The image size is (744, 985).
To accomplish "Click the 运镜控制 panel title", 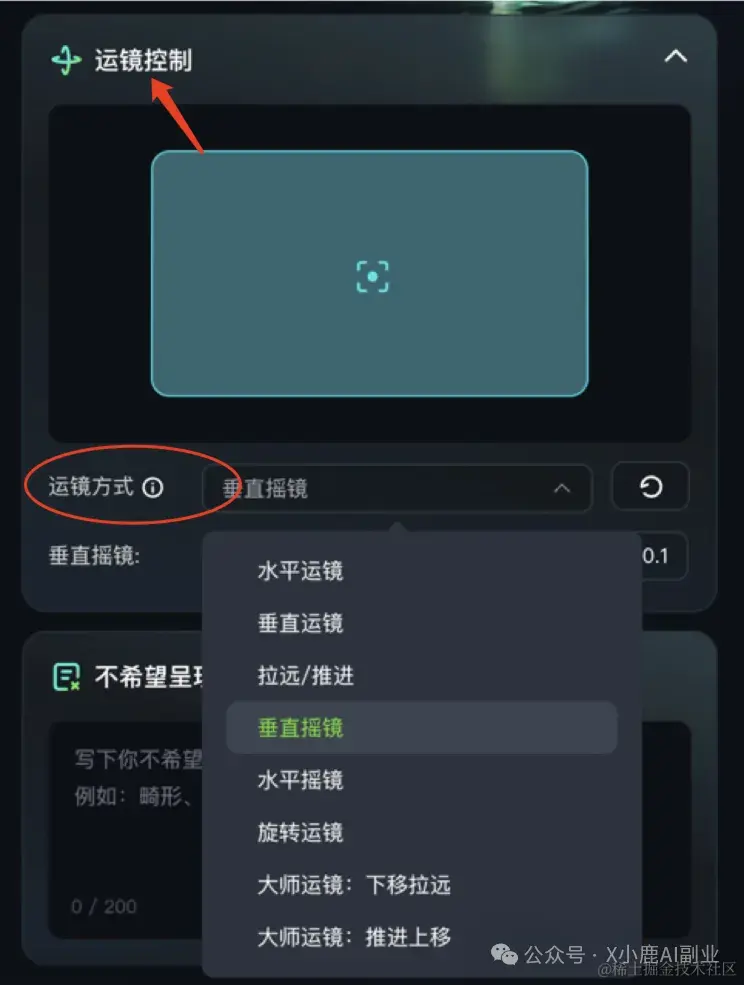I will (x=143, y=61).
